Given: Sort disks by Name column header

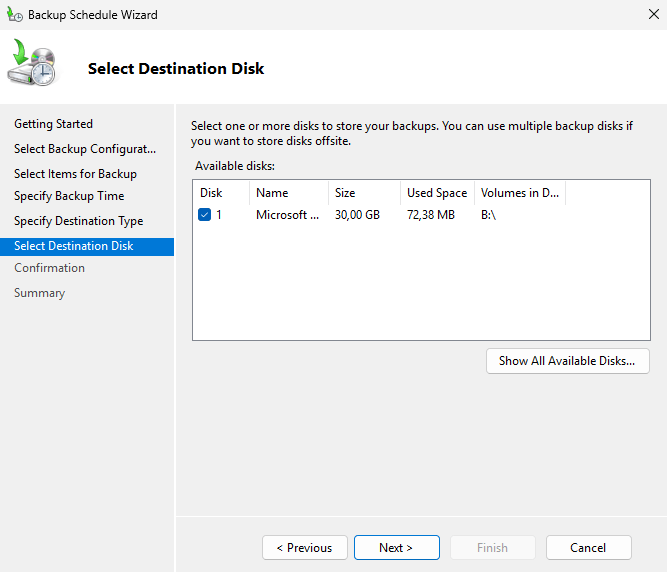Looking at the screenshot, I should click(272, 193).
